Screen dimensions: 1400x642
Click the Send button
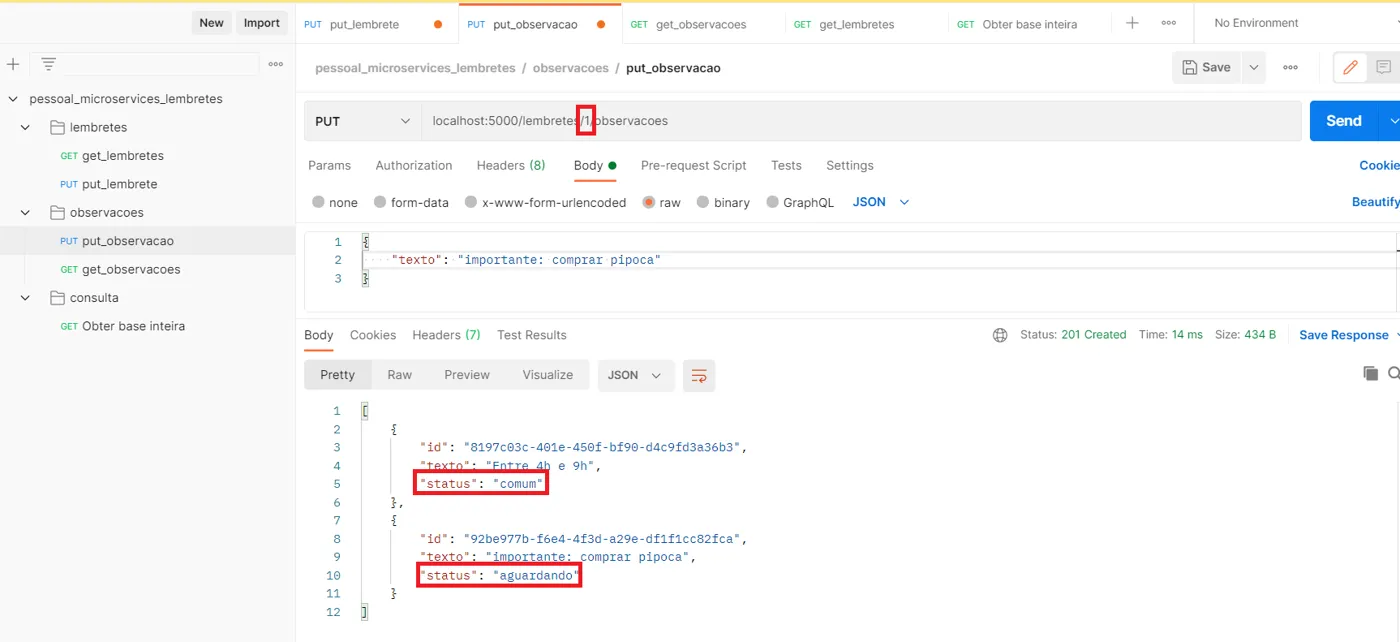coord(1344,121)
